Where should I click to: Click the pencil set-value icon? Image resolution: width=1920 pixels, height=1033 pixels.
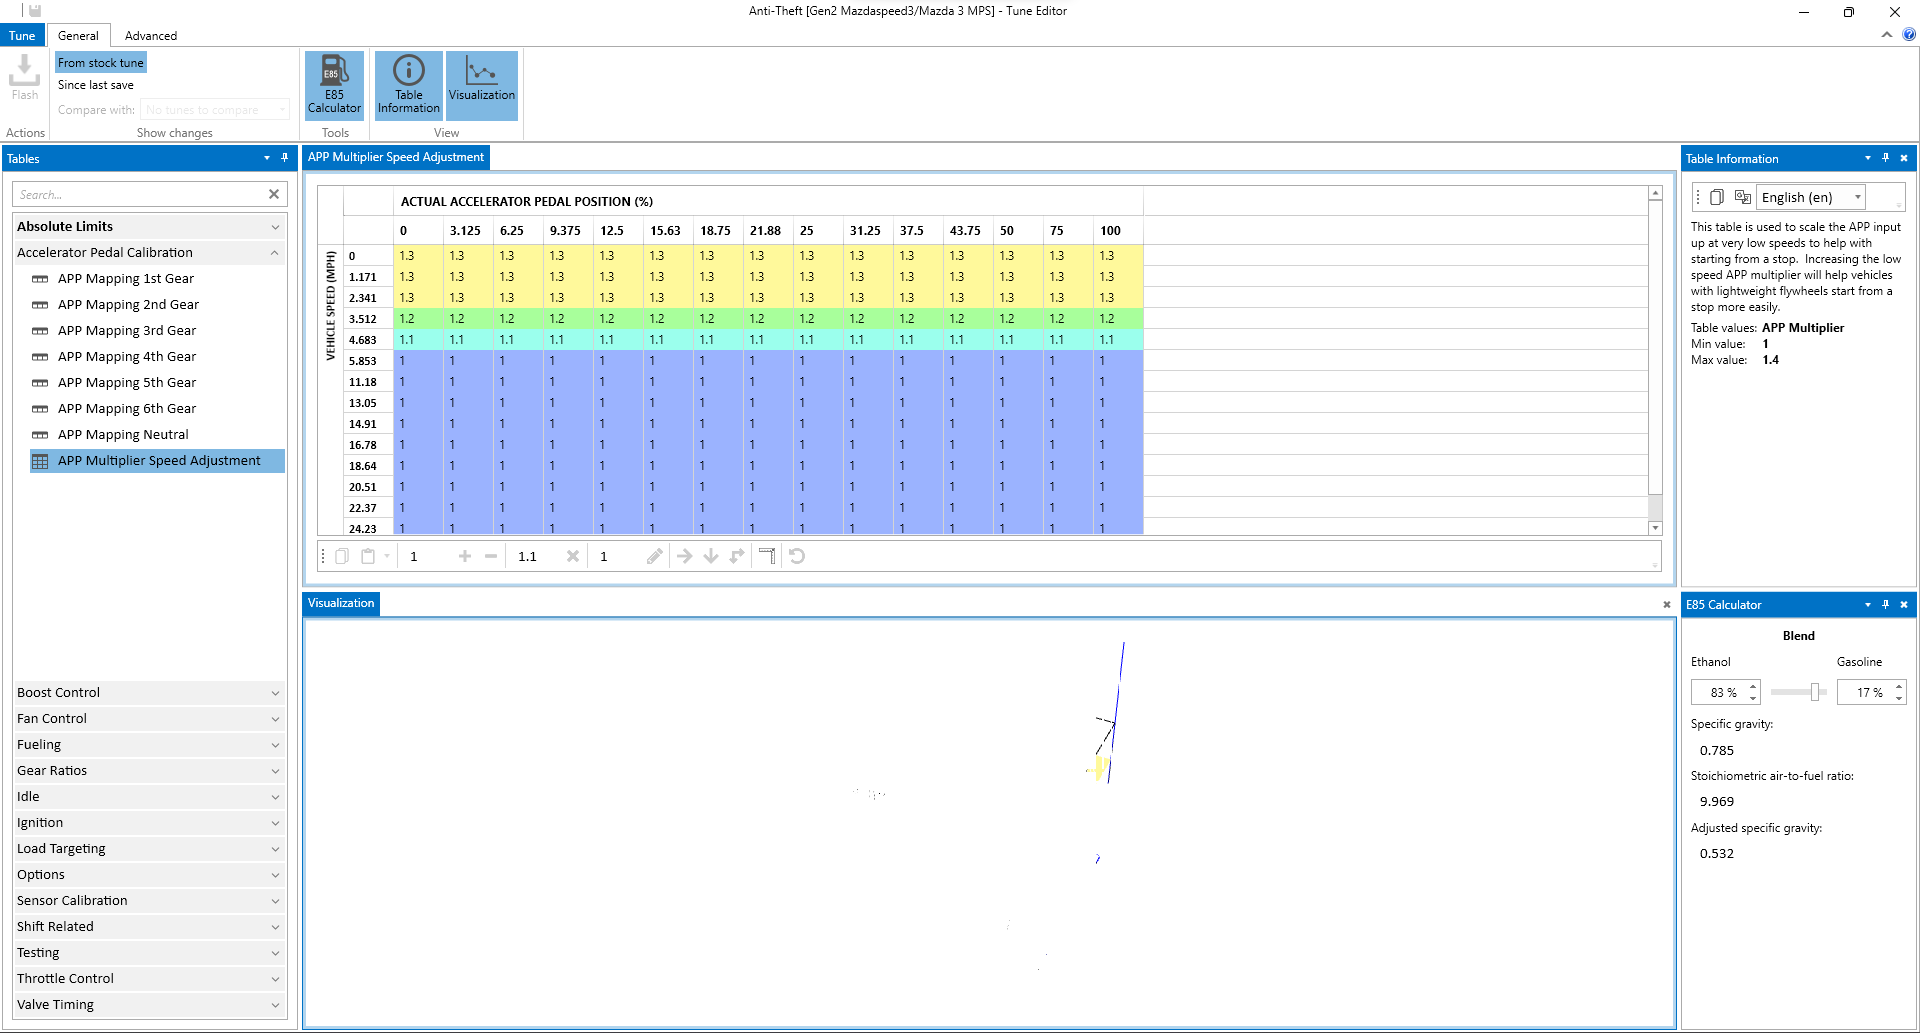[655, 556]
